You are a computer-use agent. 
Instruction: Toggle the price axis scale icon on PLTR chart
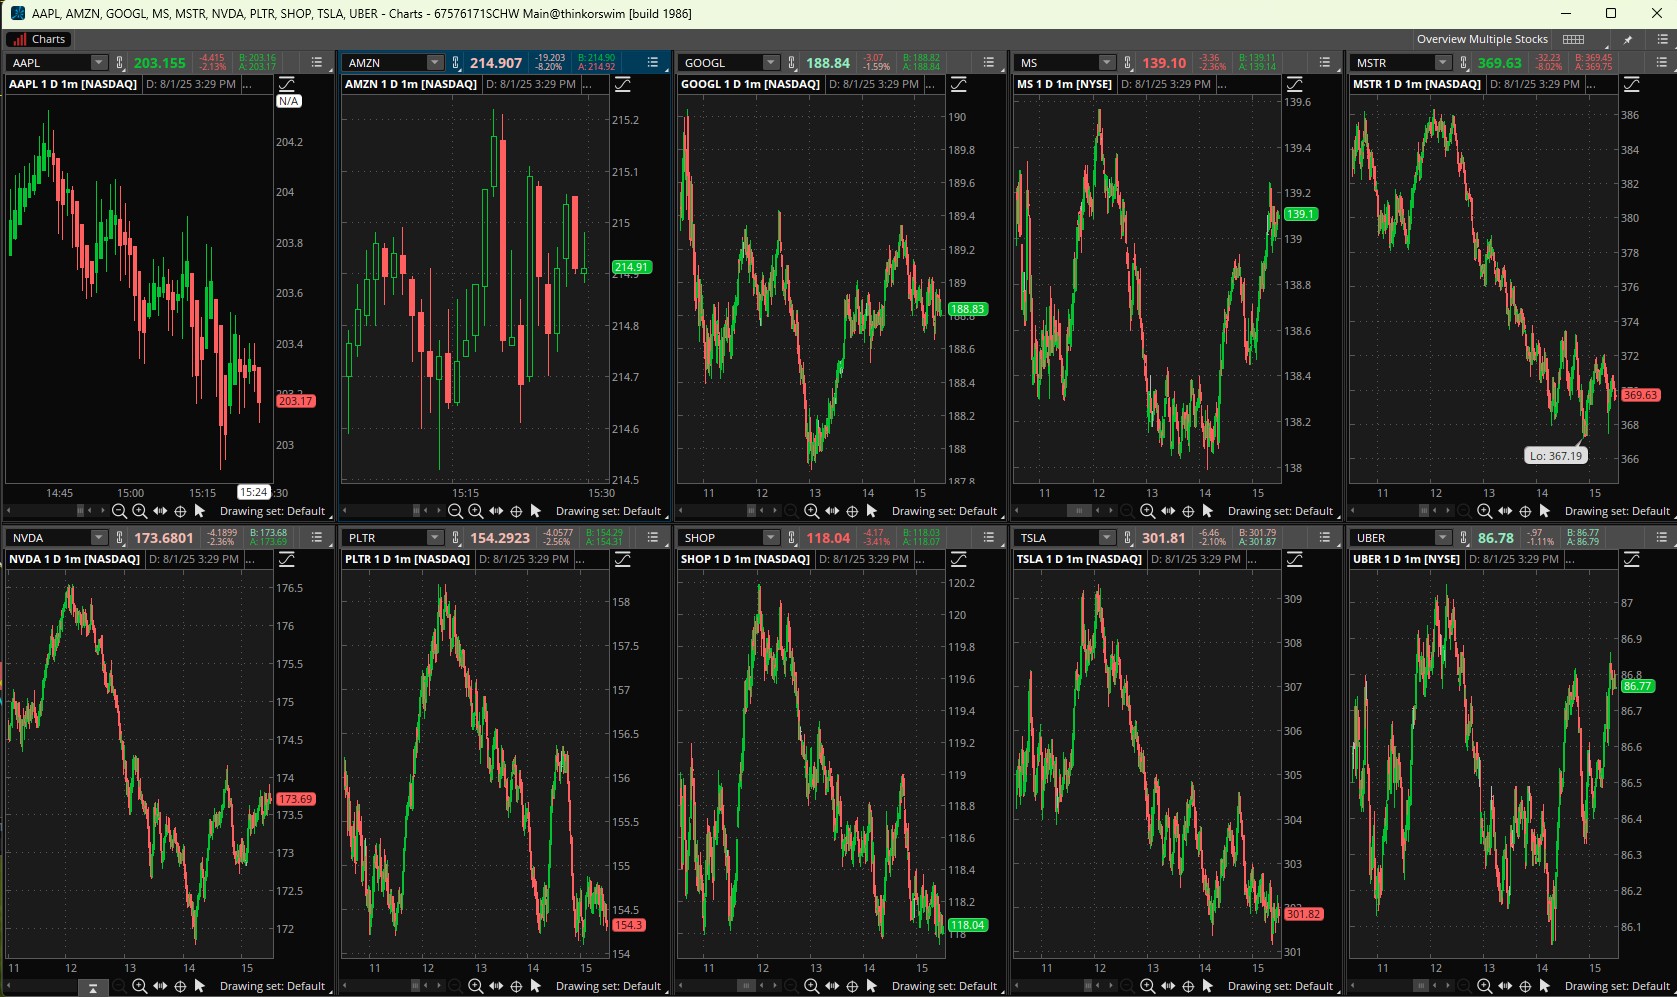623,559
